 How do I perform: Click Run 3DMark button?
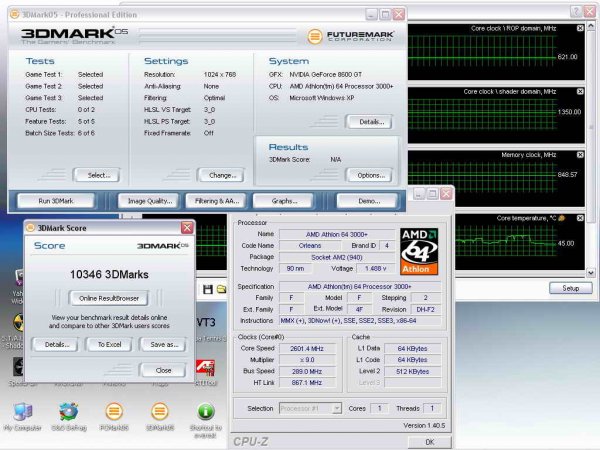coord(56,201)
